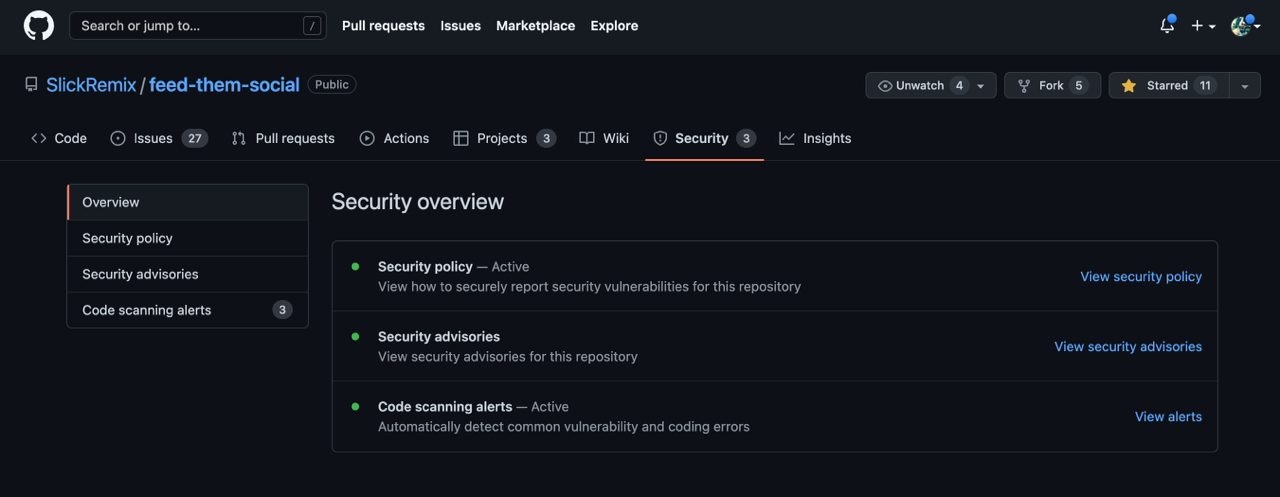Click the View security policy link

[x=1141, y=277]
